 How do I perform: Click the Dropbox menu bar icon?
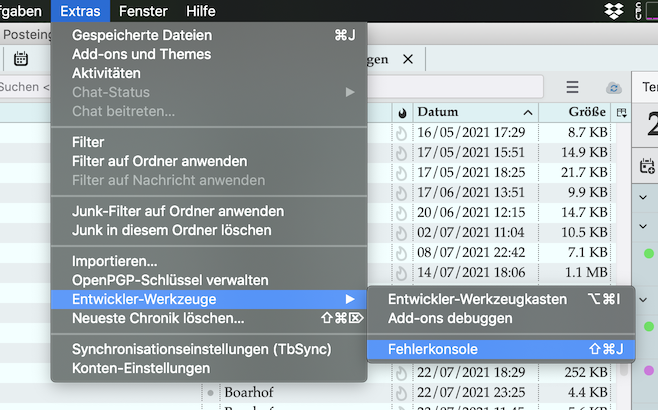(x=614, y=10)
